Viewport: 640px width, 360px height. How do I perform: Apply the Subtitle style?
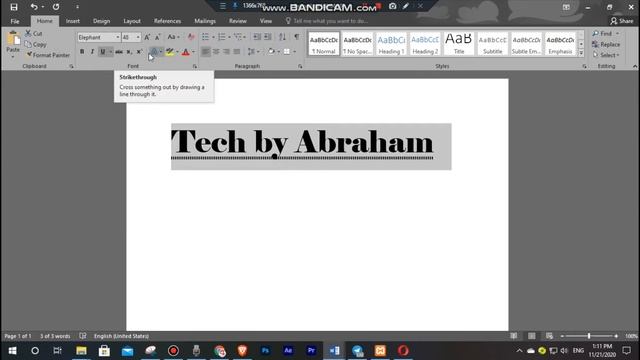coord(493,44)
